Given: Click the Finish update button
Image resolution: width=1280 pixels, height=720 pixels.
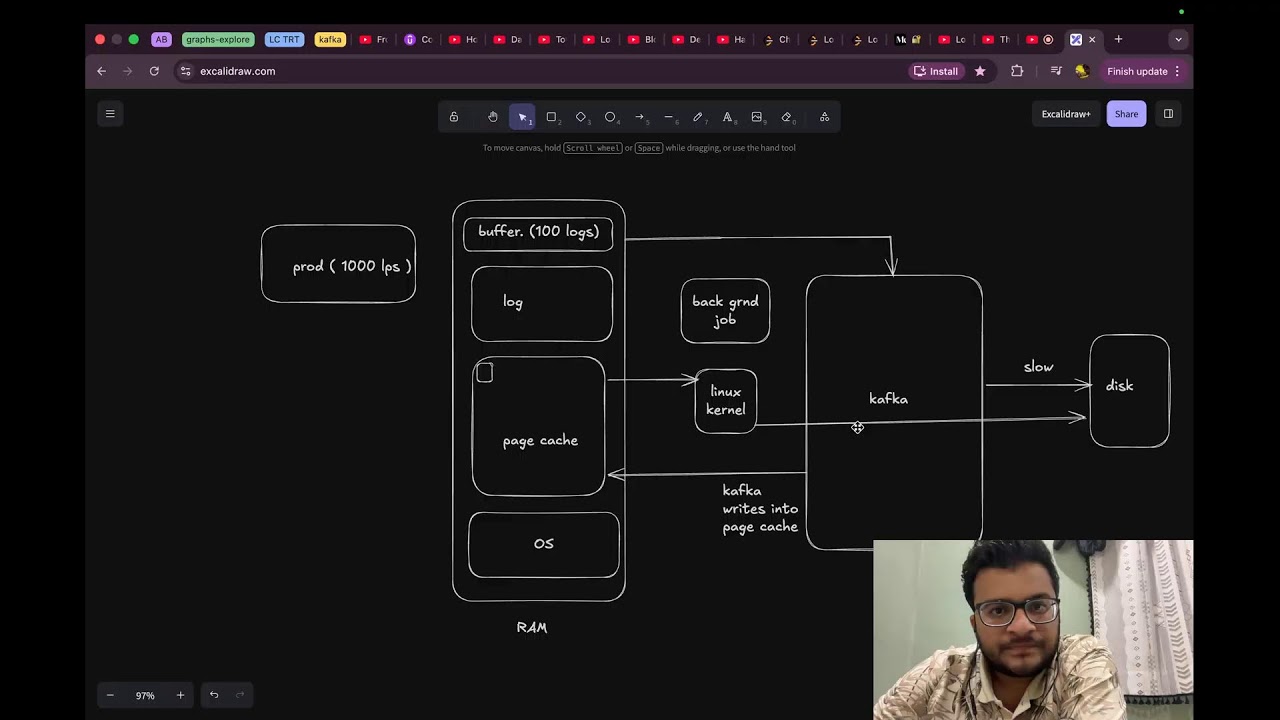Looking at the screenshot, I should click(1137, 71).
